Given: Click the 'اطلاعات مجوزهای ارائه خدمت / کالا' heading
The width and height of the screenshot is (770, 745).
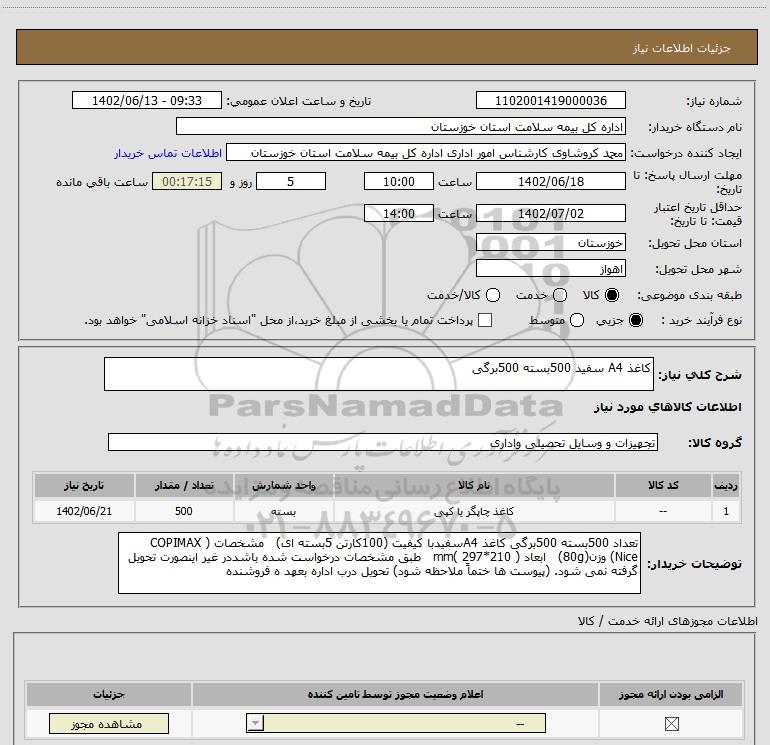Looking at the screenshot, I should (667, 621).
